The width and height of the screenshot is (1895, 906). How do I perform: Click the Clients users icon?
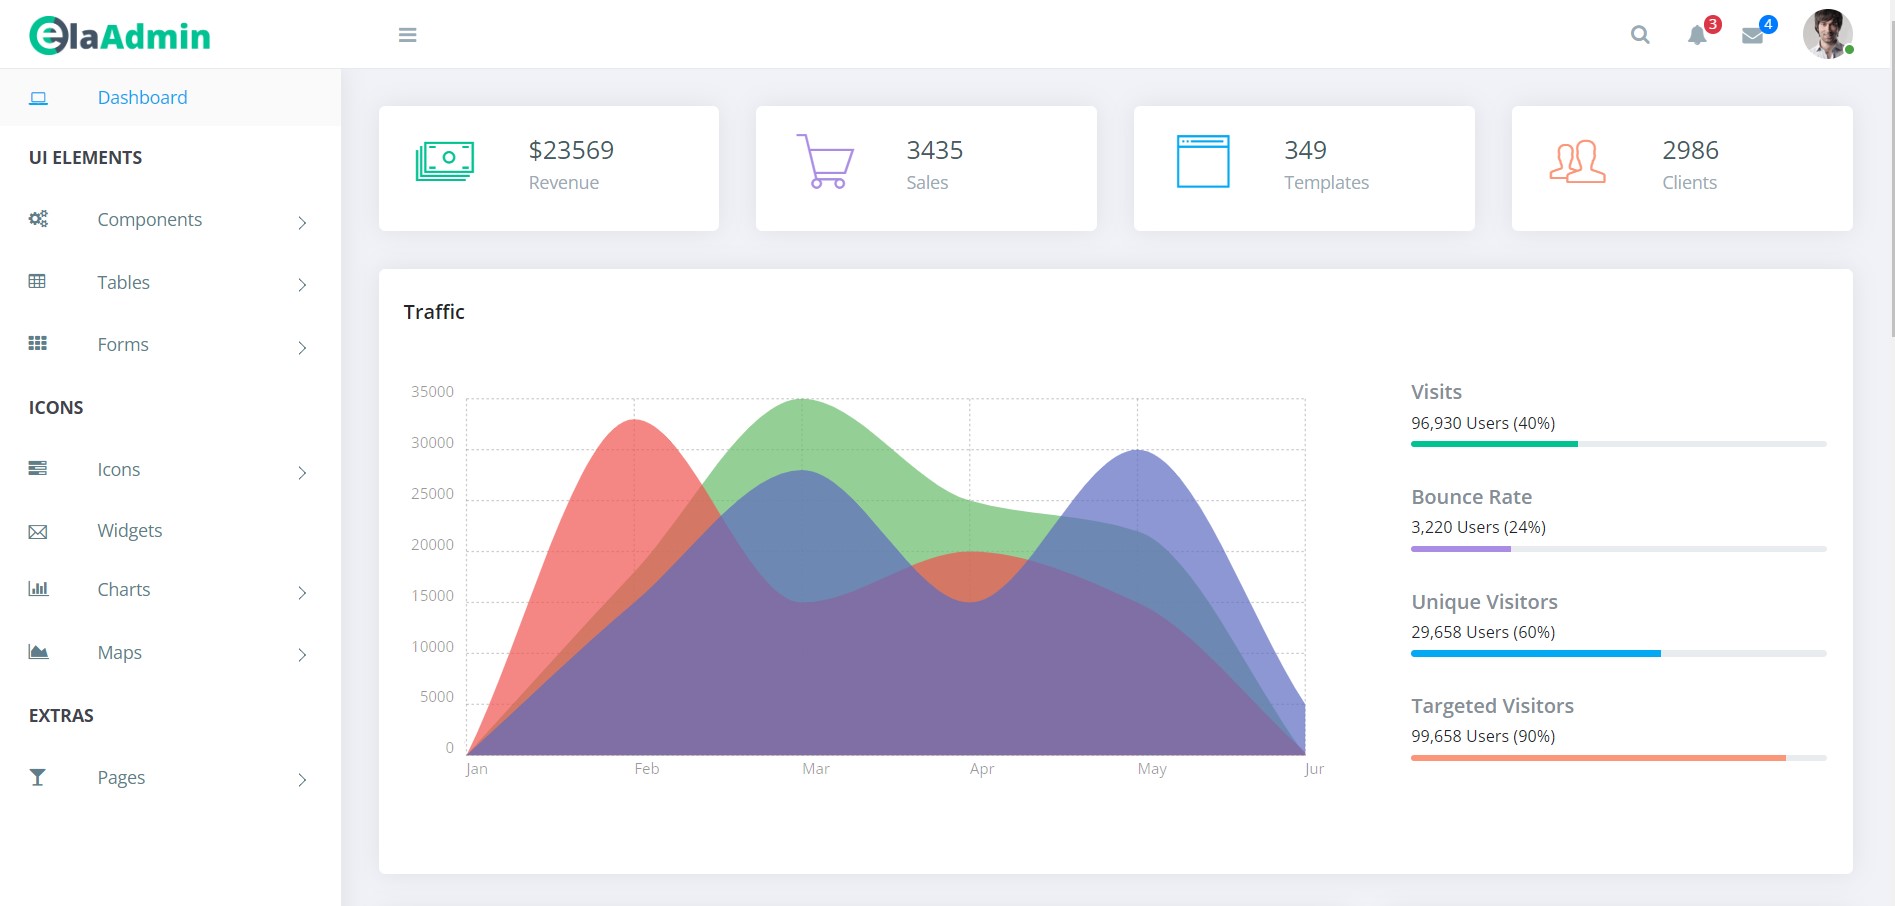coord(1578,161)
